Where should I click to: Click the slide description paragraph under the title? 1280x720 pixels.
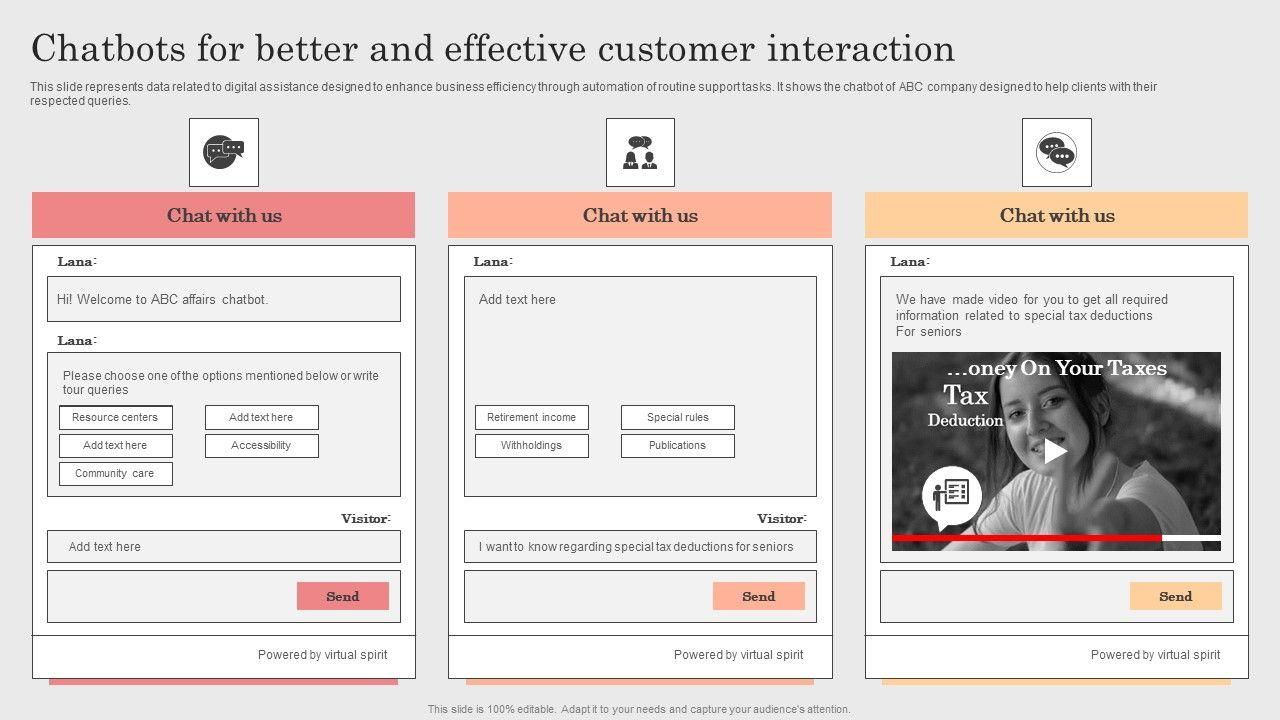pos(593,93)
